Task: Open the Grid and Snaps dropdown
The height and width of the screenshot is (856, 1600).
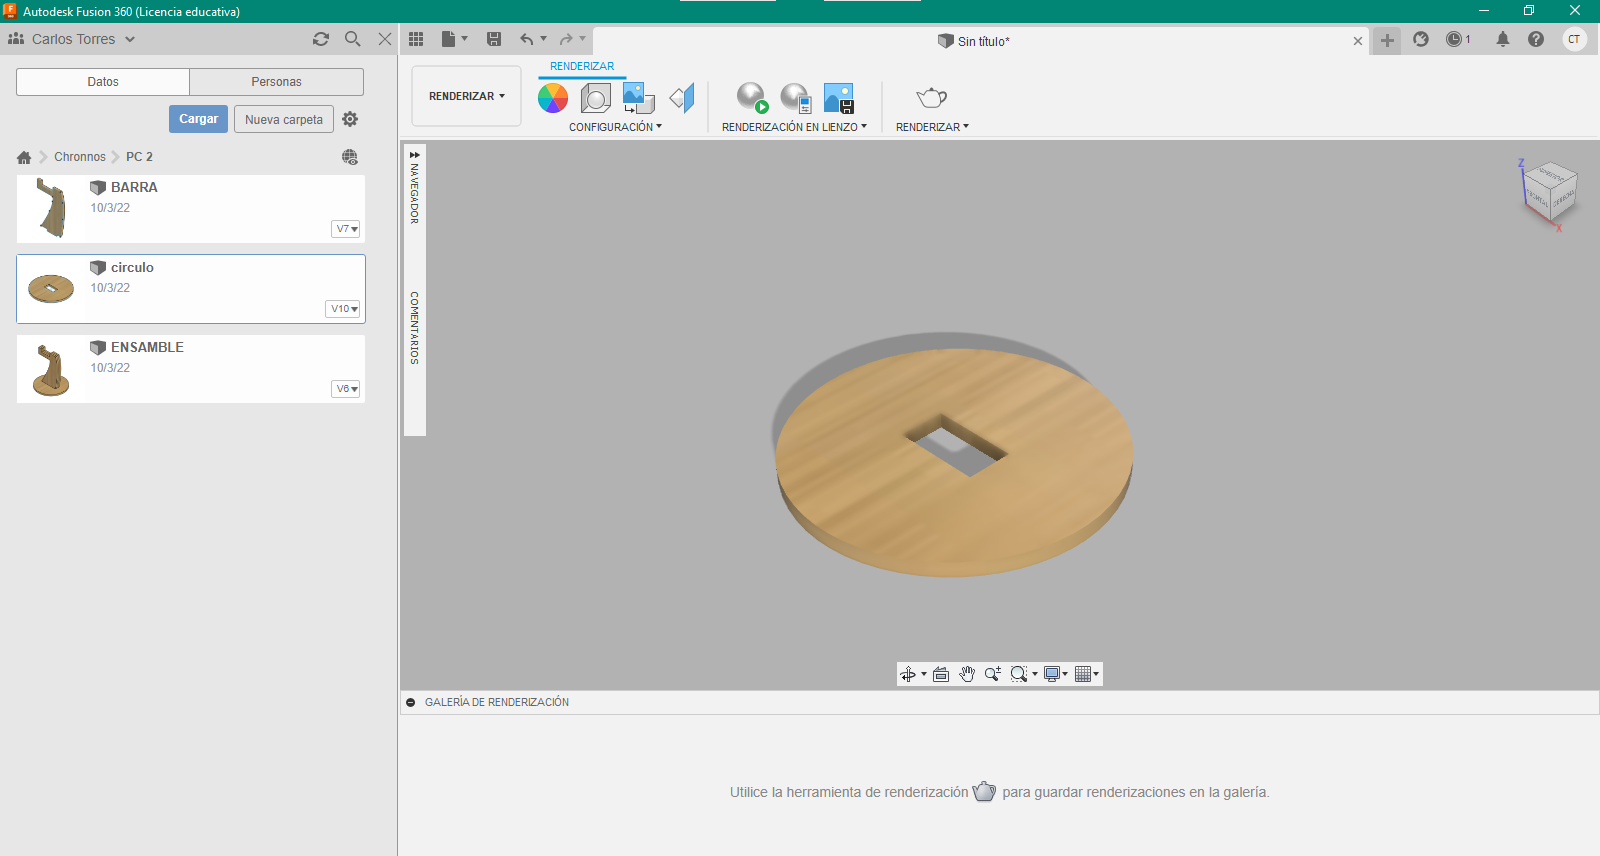Action: pyautogui.click(x=1087, y=674)
